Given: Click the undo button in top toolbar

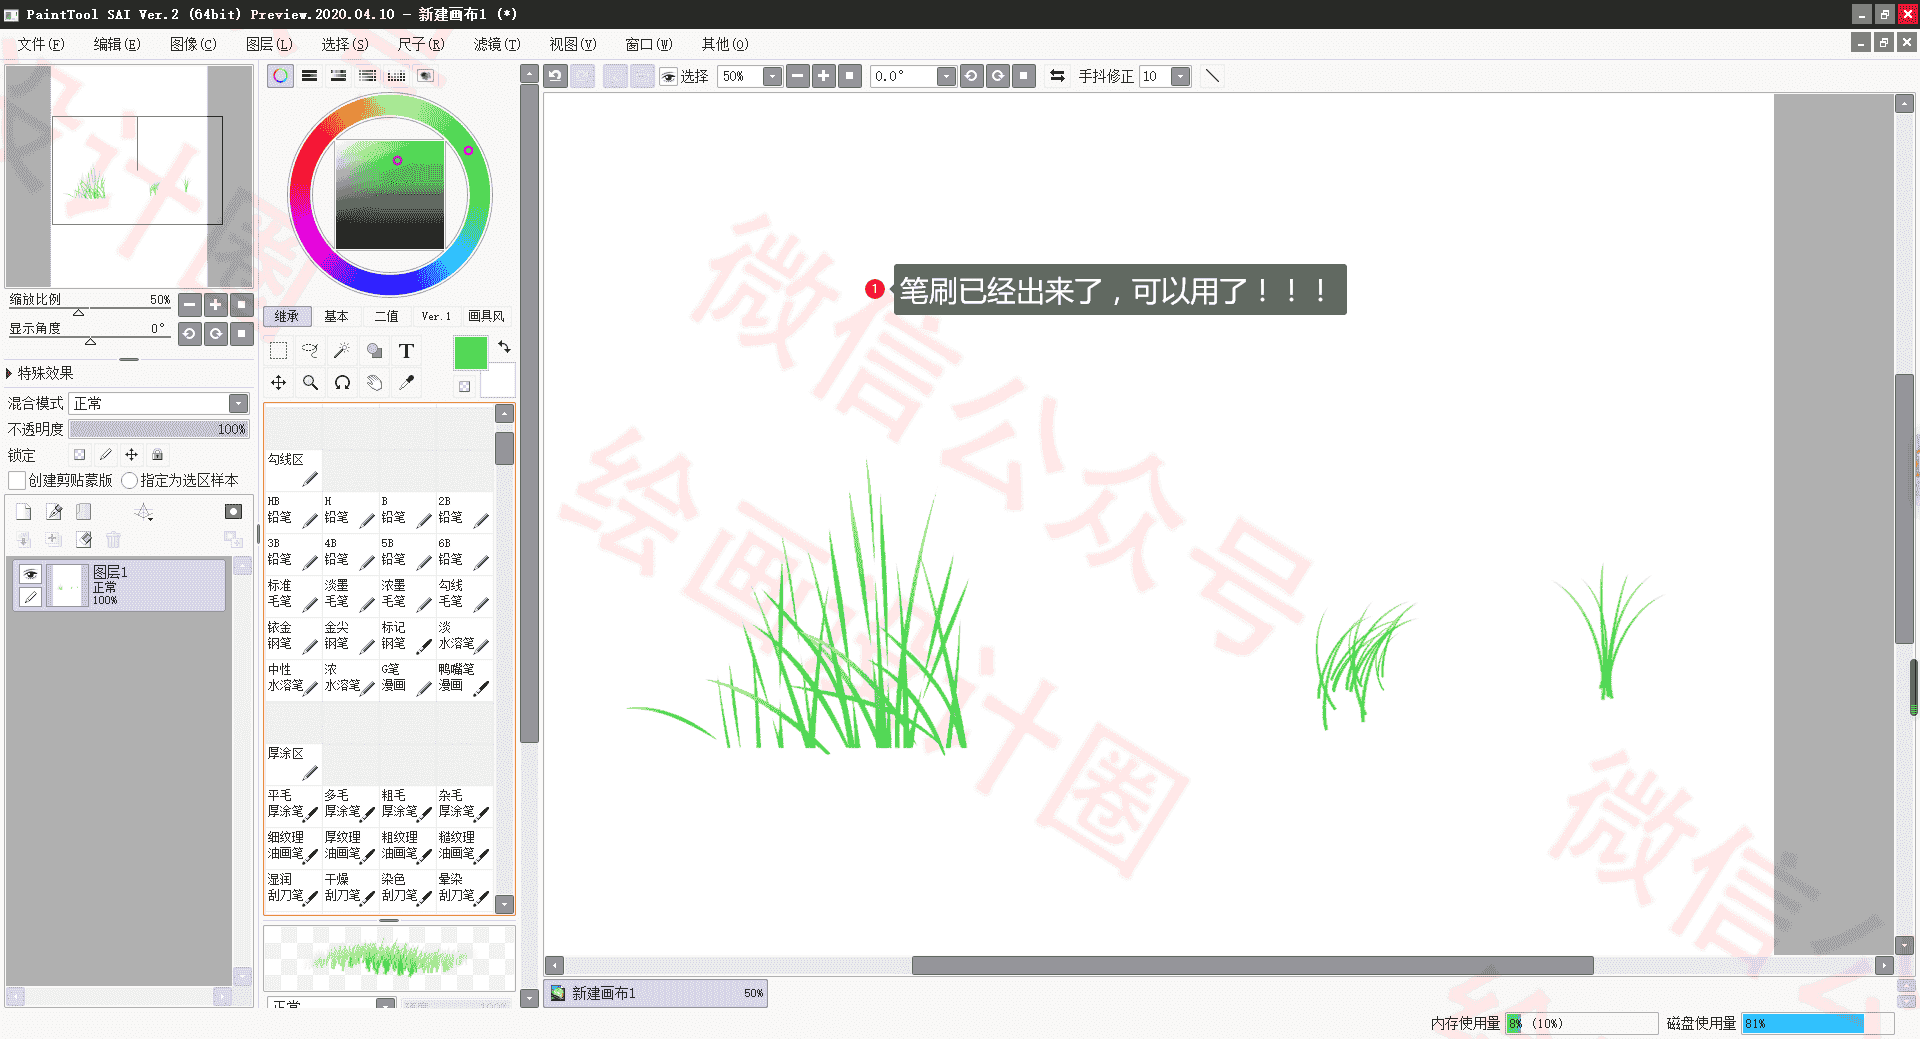Looking at the screenshot, I should click(x=556, y=76).
